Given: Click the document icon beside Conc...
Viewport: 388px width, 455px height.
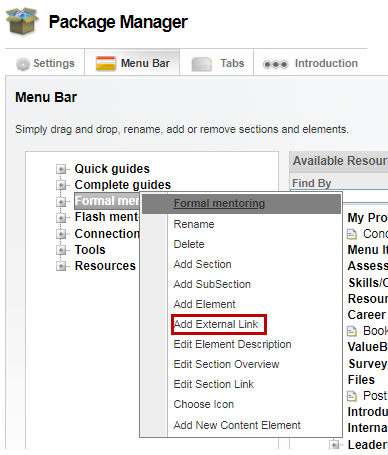Looking at the screenshot, I should (x=352, y=234).
